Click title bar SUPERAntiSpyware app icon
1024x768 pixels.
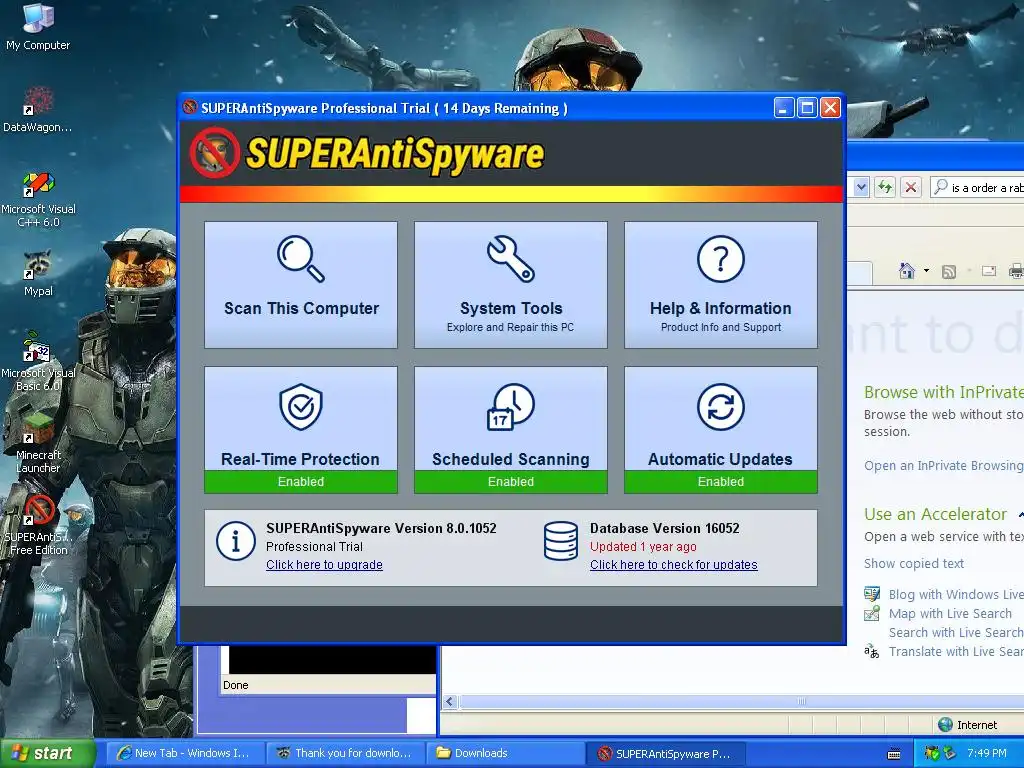click(190, 108)
